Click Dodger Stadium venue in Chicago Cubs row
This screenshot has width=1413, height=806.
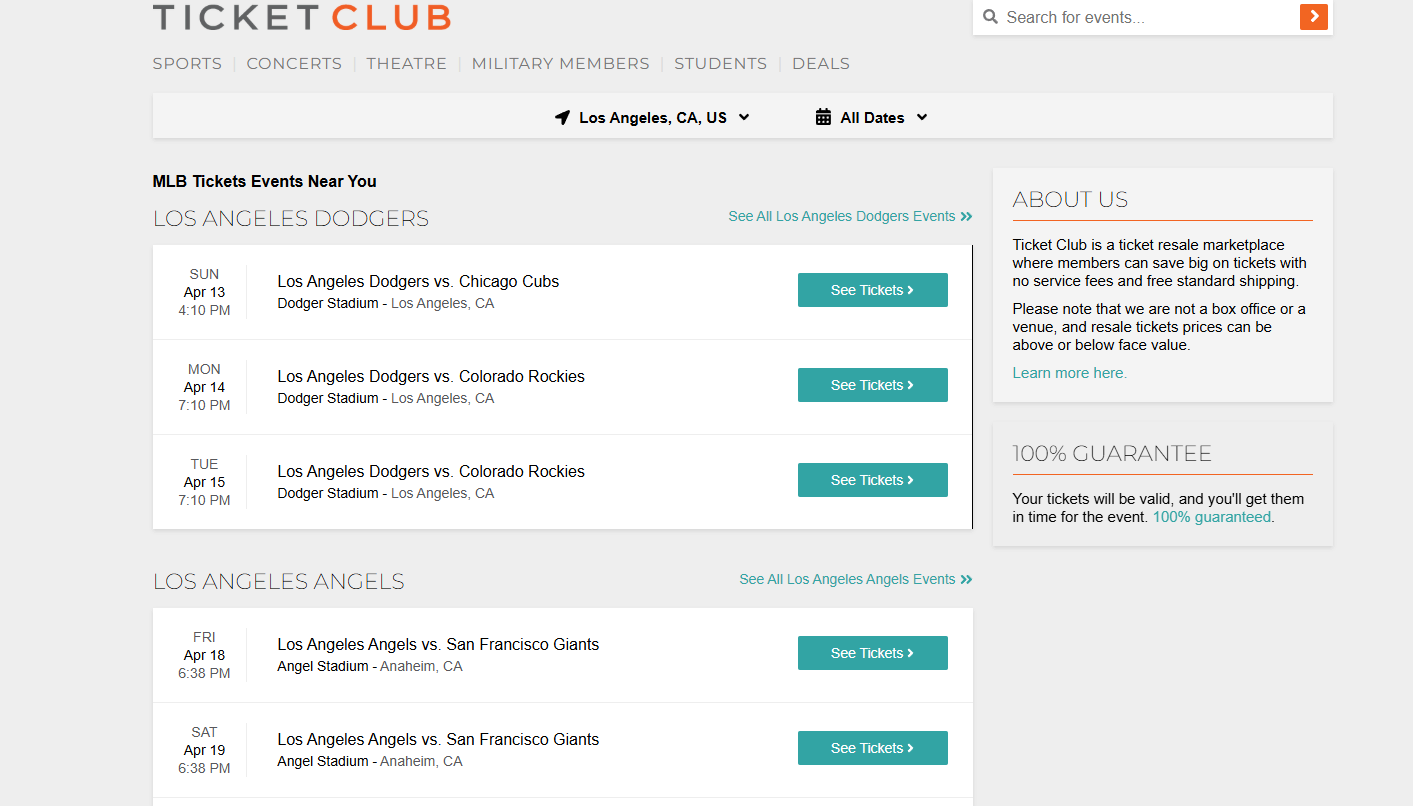coord(328,304)
